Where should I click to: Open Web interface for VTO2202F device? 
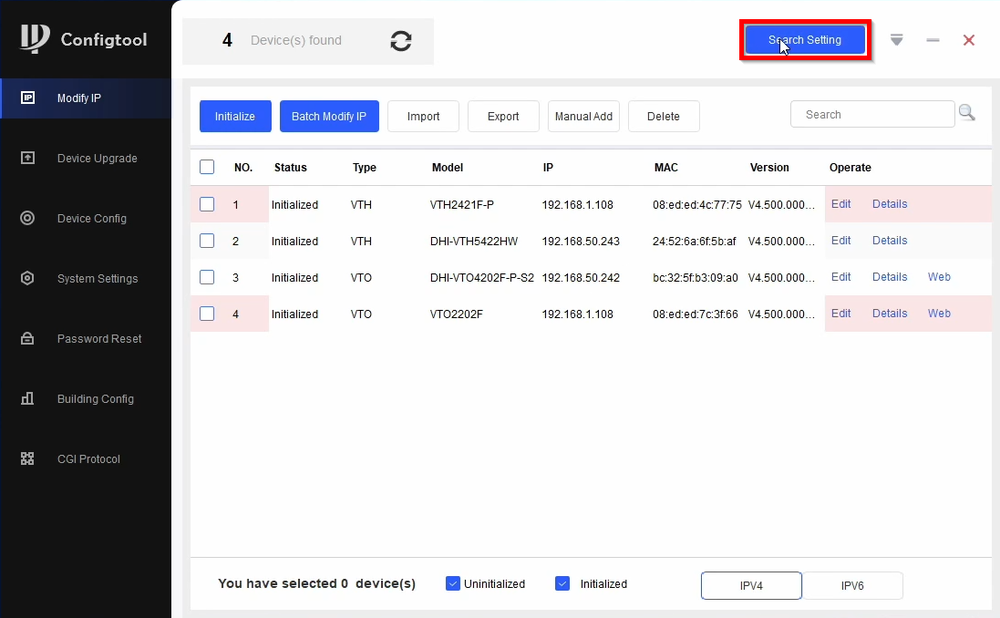point(938,313)
